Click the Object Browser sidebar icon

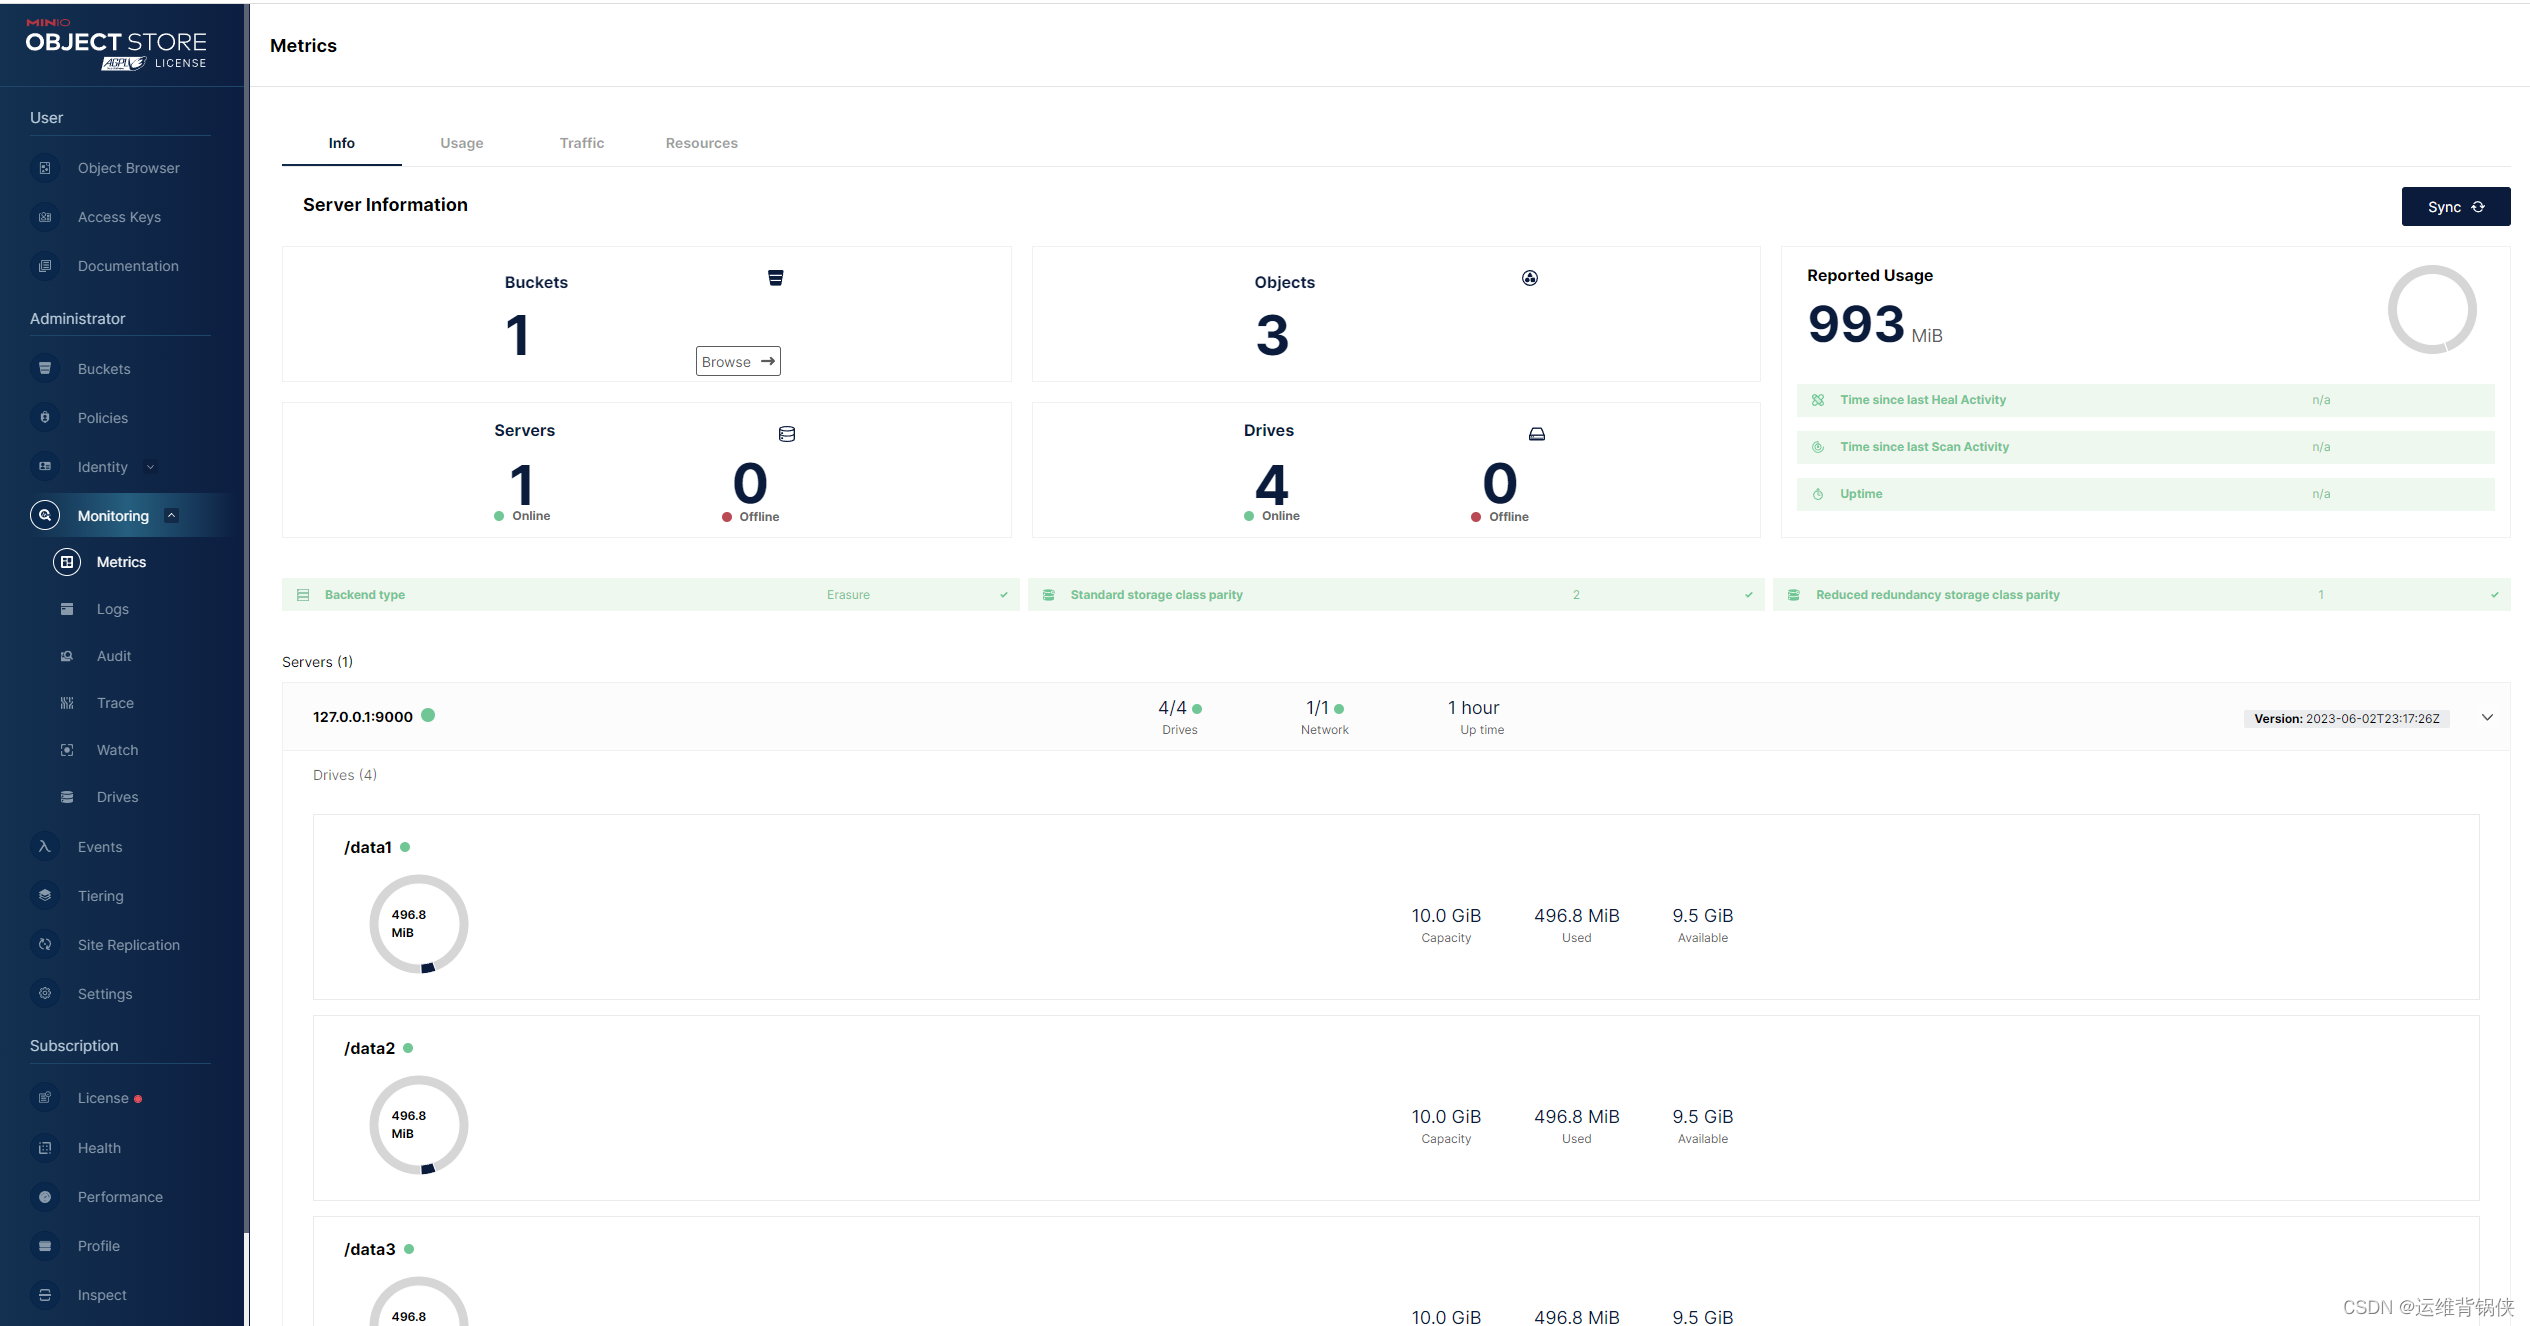45,168
